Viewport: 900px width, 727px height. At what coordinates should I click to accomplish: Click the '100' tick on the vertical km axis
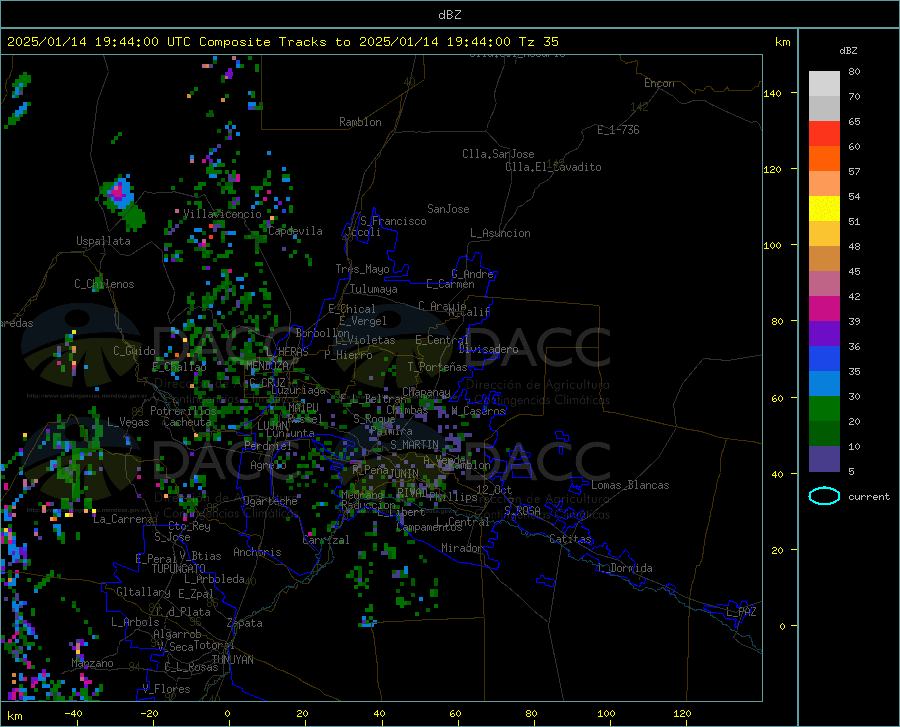[x=772, y=246]
